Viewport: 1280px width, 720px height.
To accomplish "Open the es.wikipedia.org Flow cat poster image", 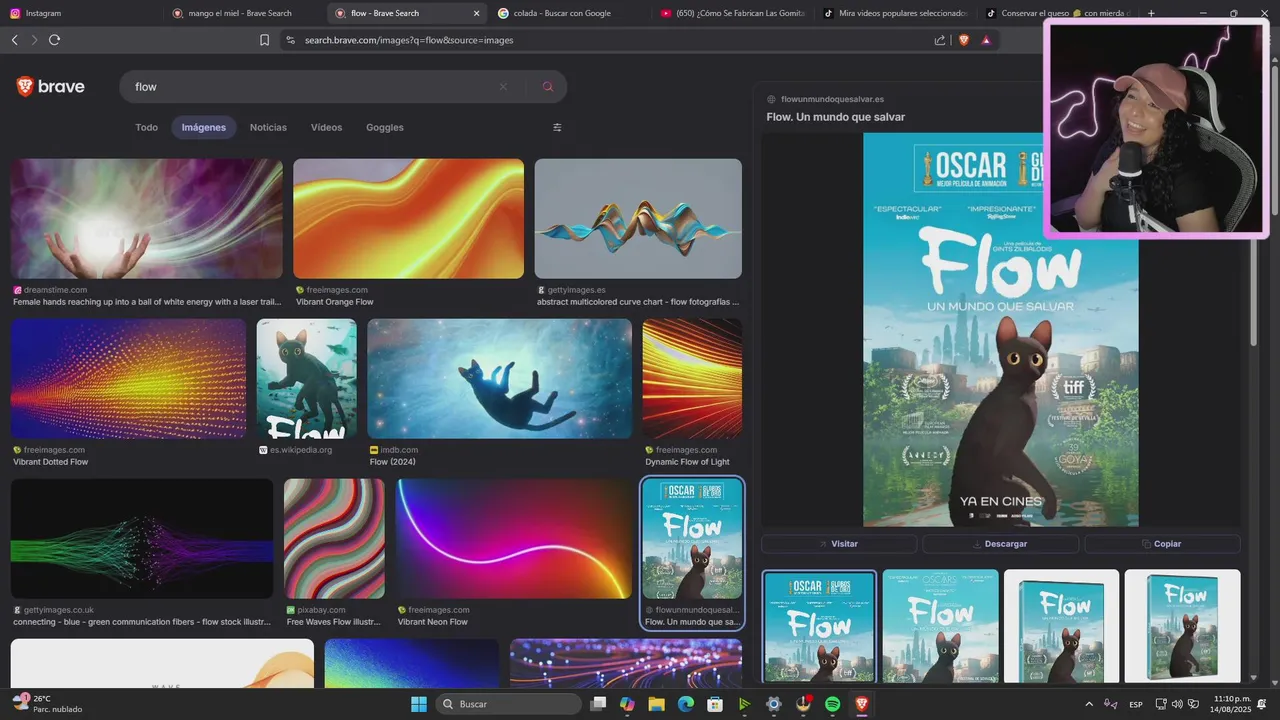I will (x=306, y=378).
